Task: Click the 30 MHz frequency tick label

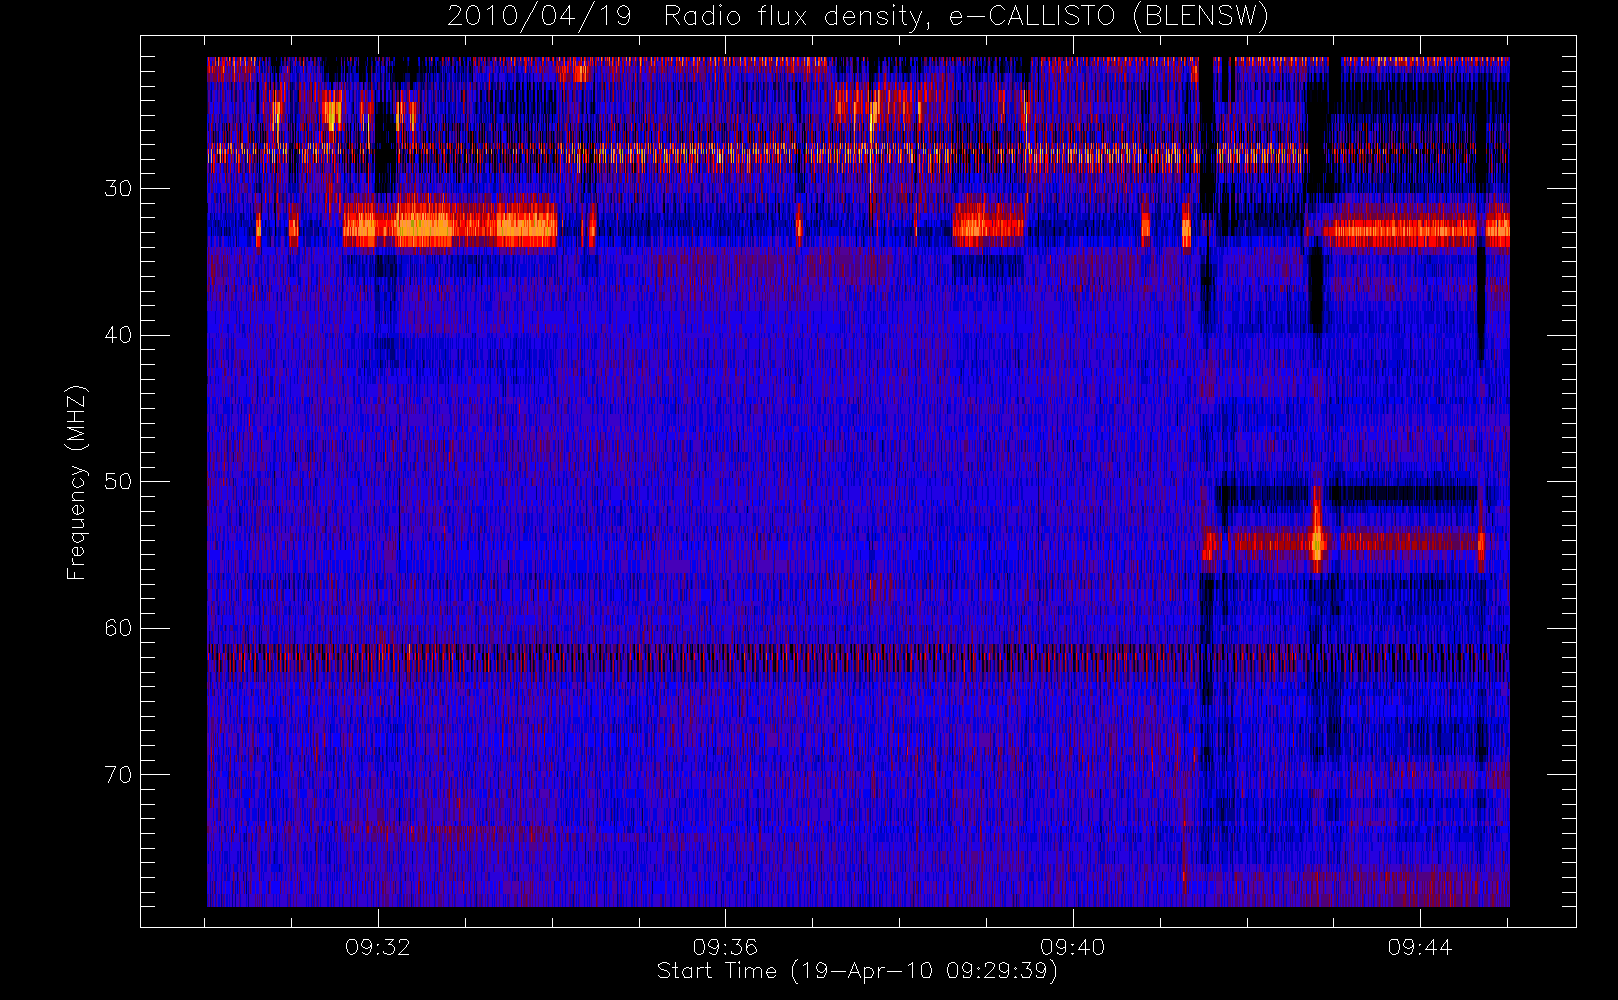Action: (x=118, y=189)
